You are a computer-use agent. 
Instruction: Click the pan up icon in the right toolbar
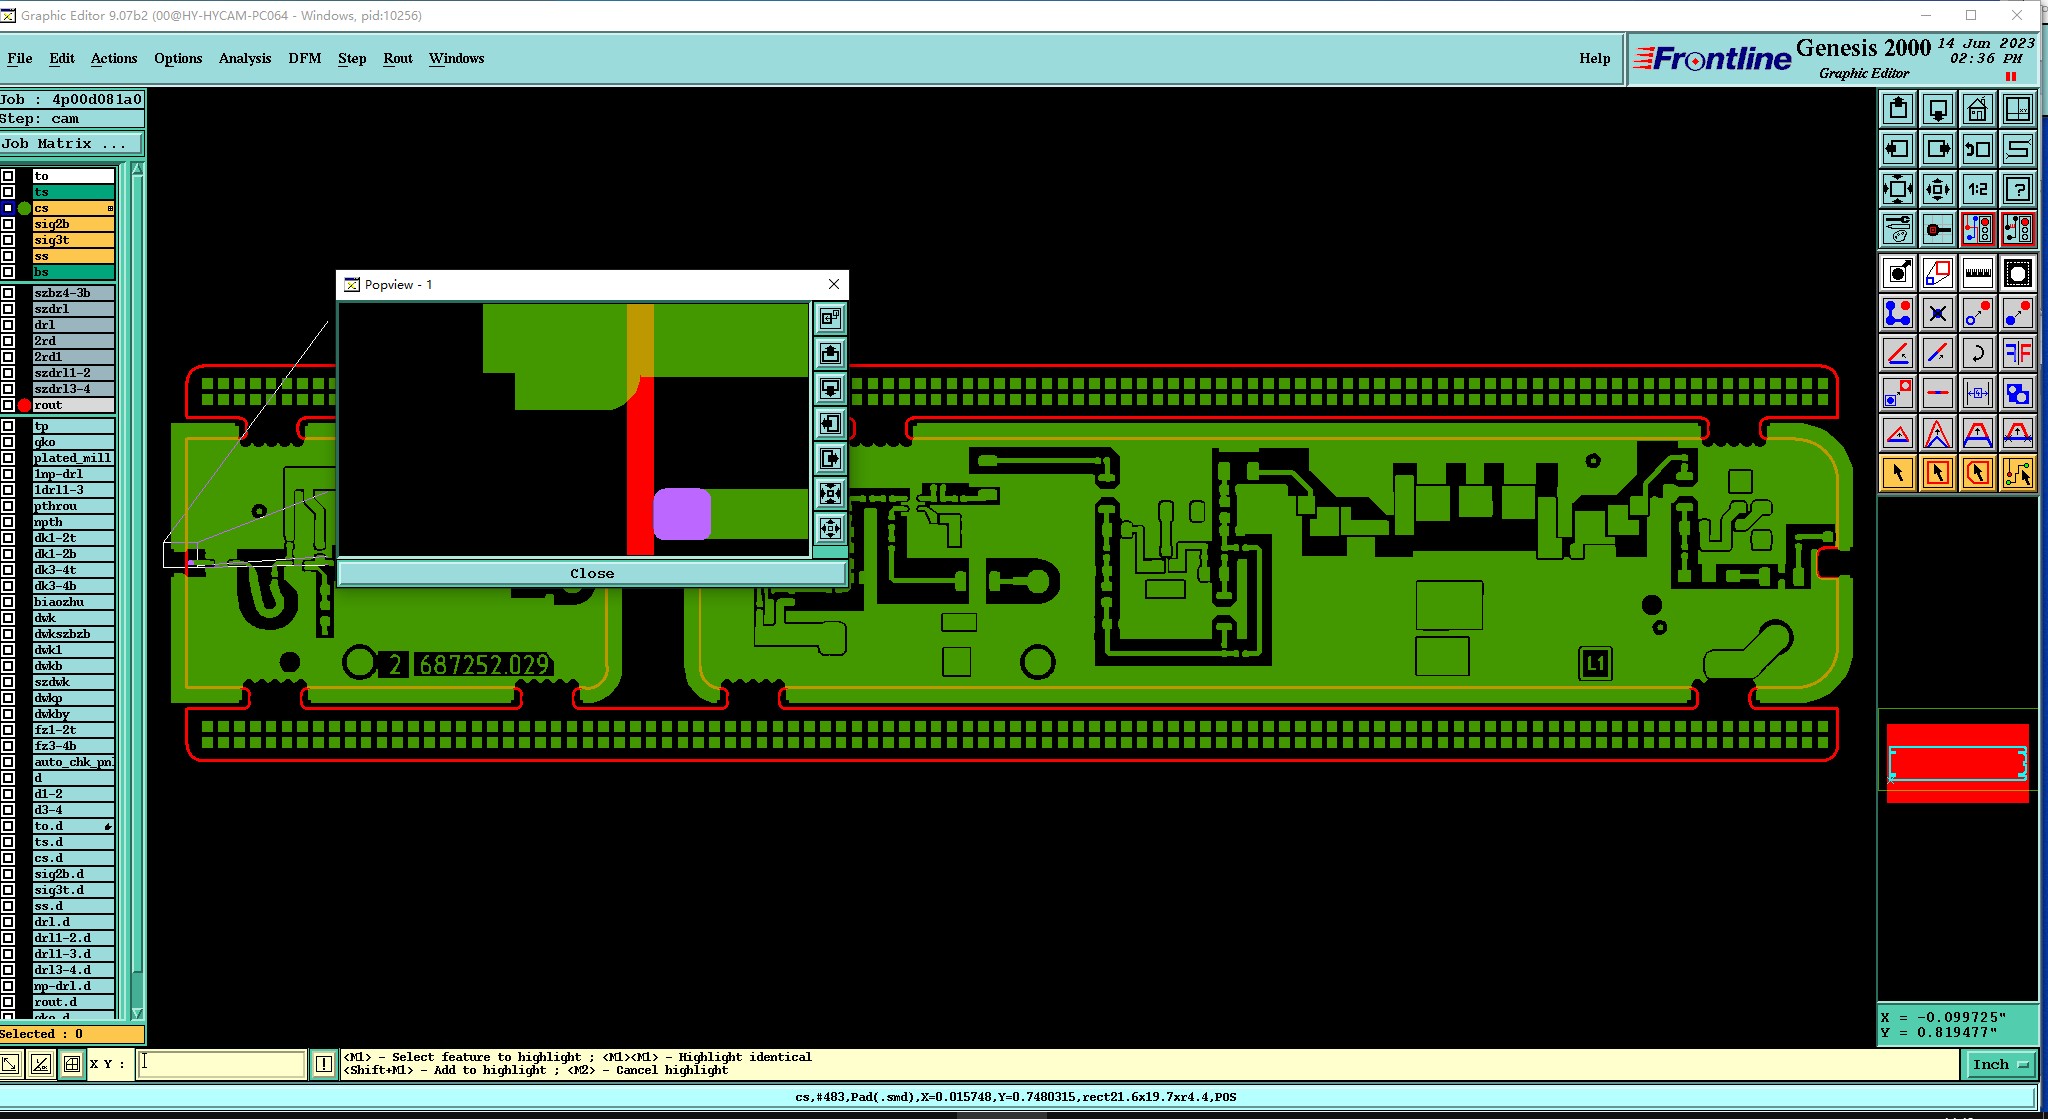pos(1897,109)
